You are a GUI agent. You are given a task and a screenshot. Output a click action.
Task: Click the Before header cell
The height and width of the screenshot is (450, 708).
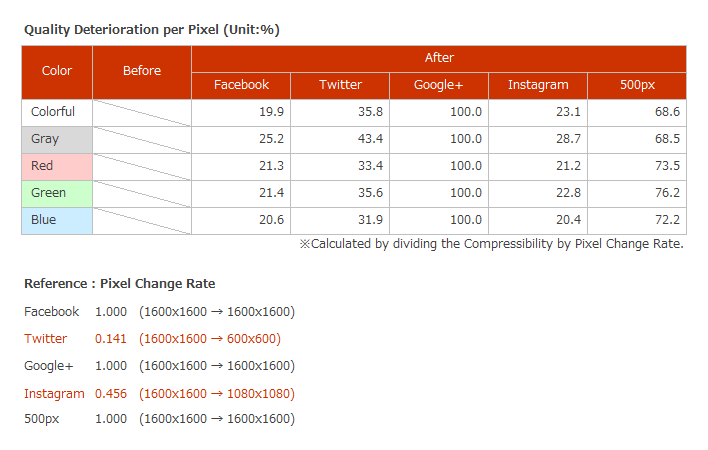[142, 71]
